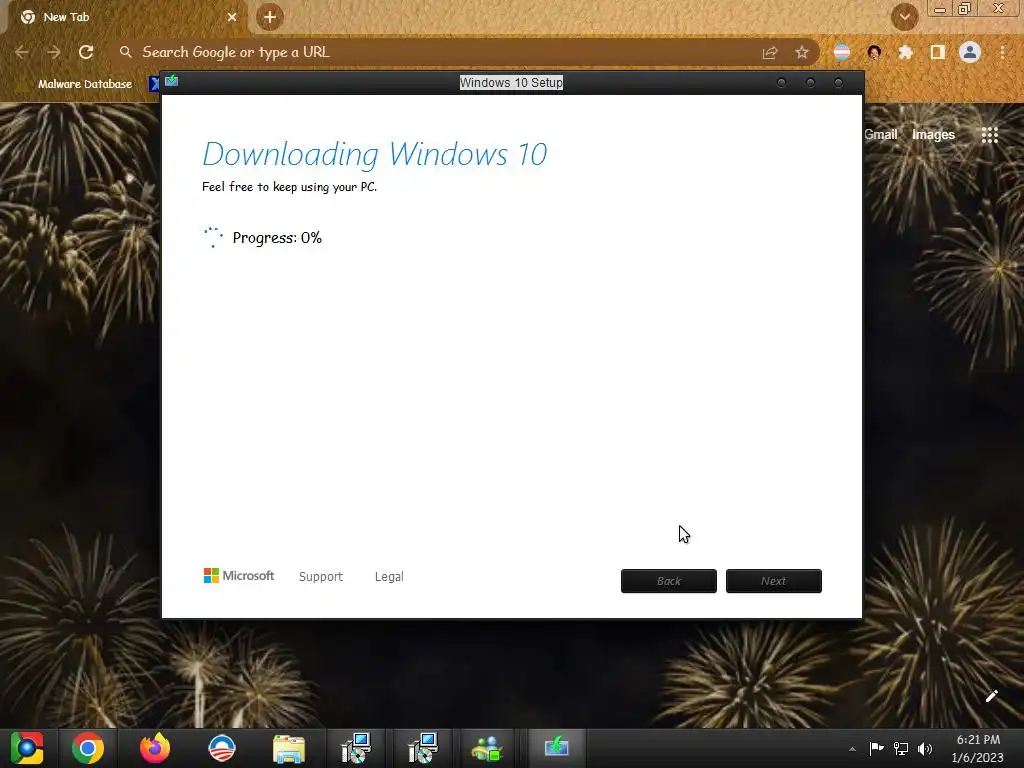Click the Legal link in setup
The image size is (1024, 768).
389,577
